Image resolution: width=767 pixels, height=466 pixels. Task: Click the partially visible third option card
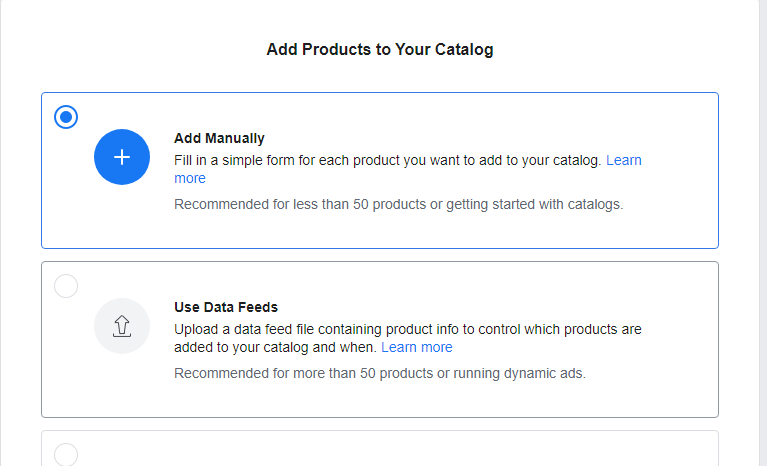tap(380, 448)
